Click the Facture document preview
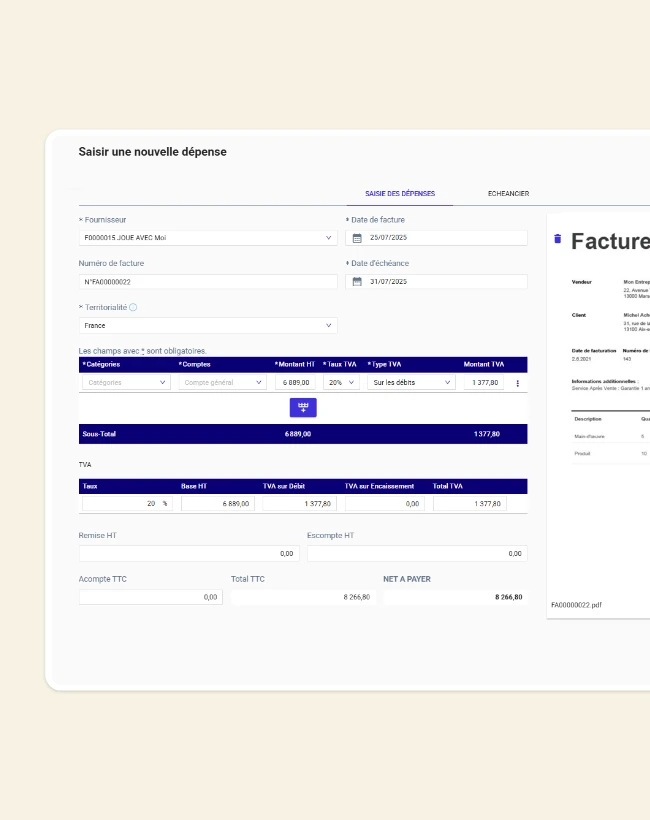The width and height of the screenshot is (650, 820). (x=600, y=400)
